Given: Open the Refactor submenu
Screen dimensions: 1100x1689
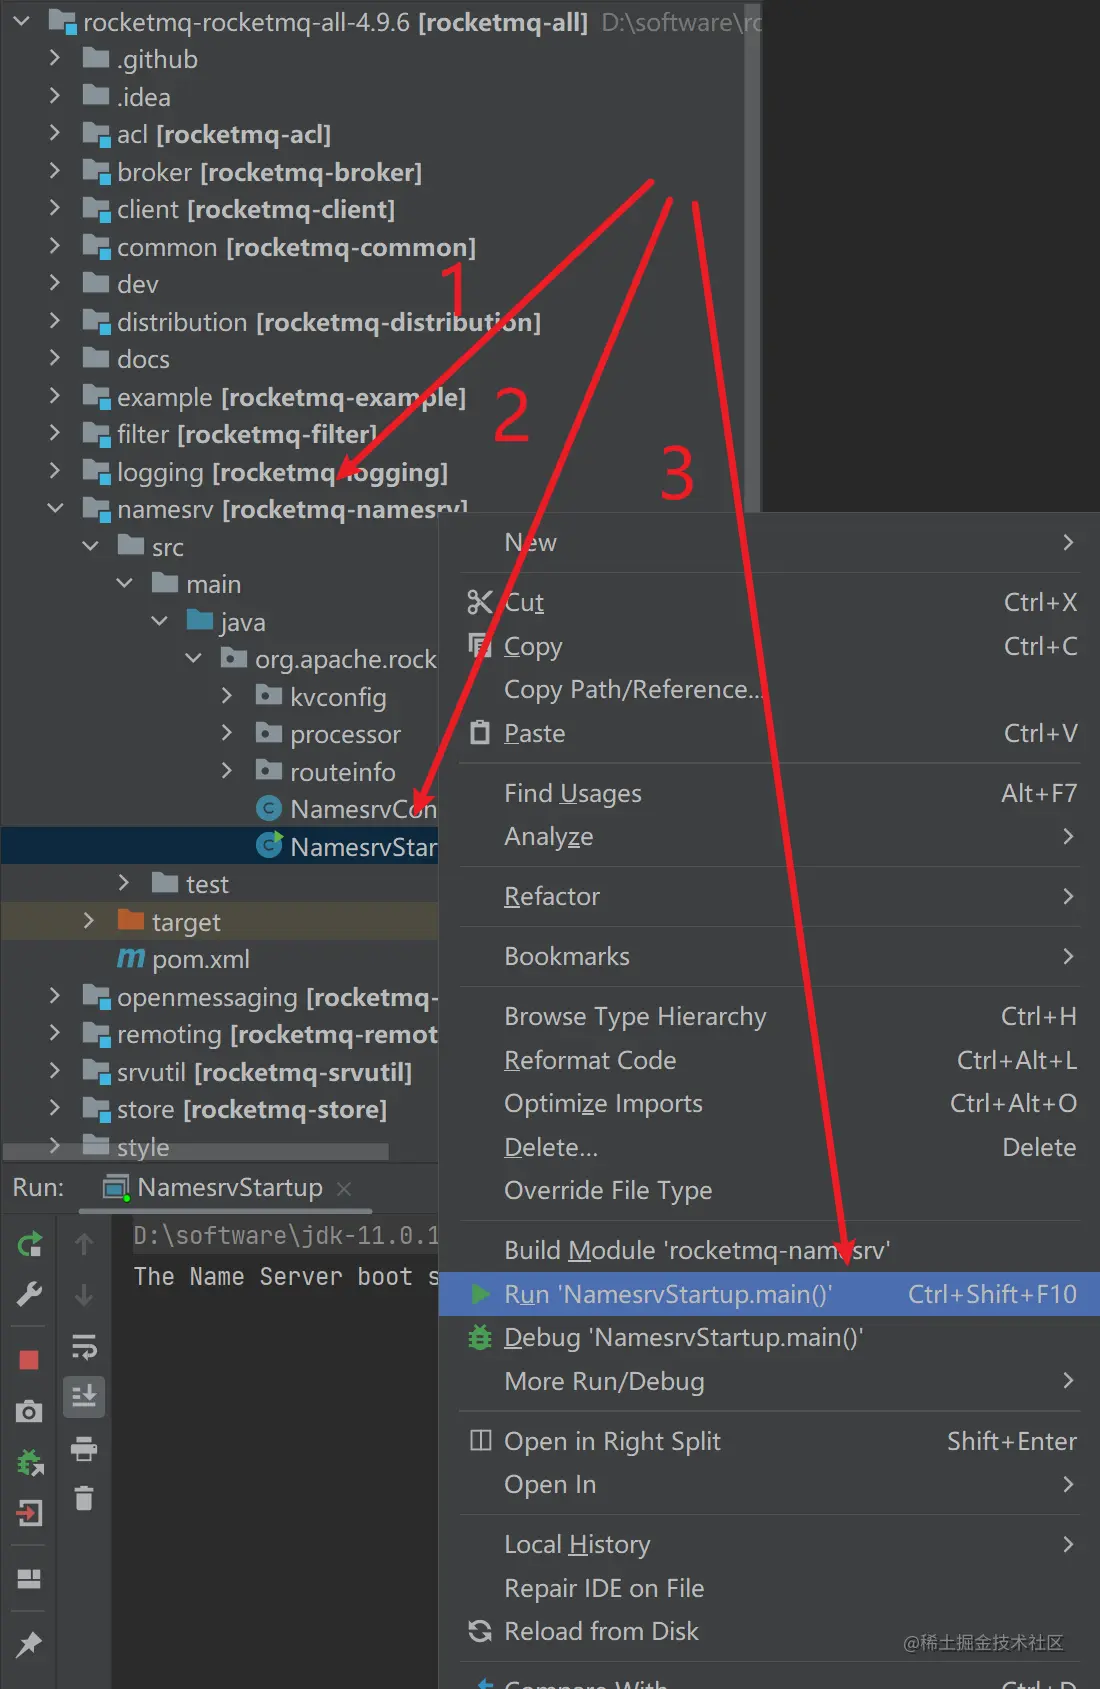Looking at the screenshot, I should pyautogui.click(x=770, y=896).
